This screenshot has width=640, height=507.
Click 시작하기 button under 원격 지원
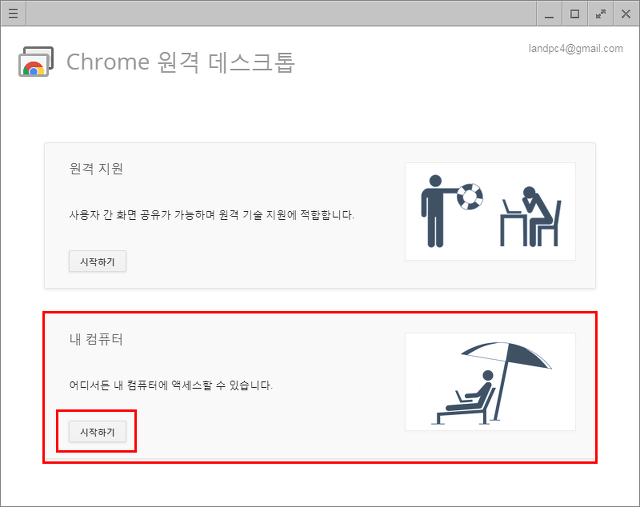[98, 261]
